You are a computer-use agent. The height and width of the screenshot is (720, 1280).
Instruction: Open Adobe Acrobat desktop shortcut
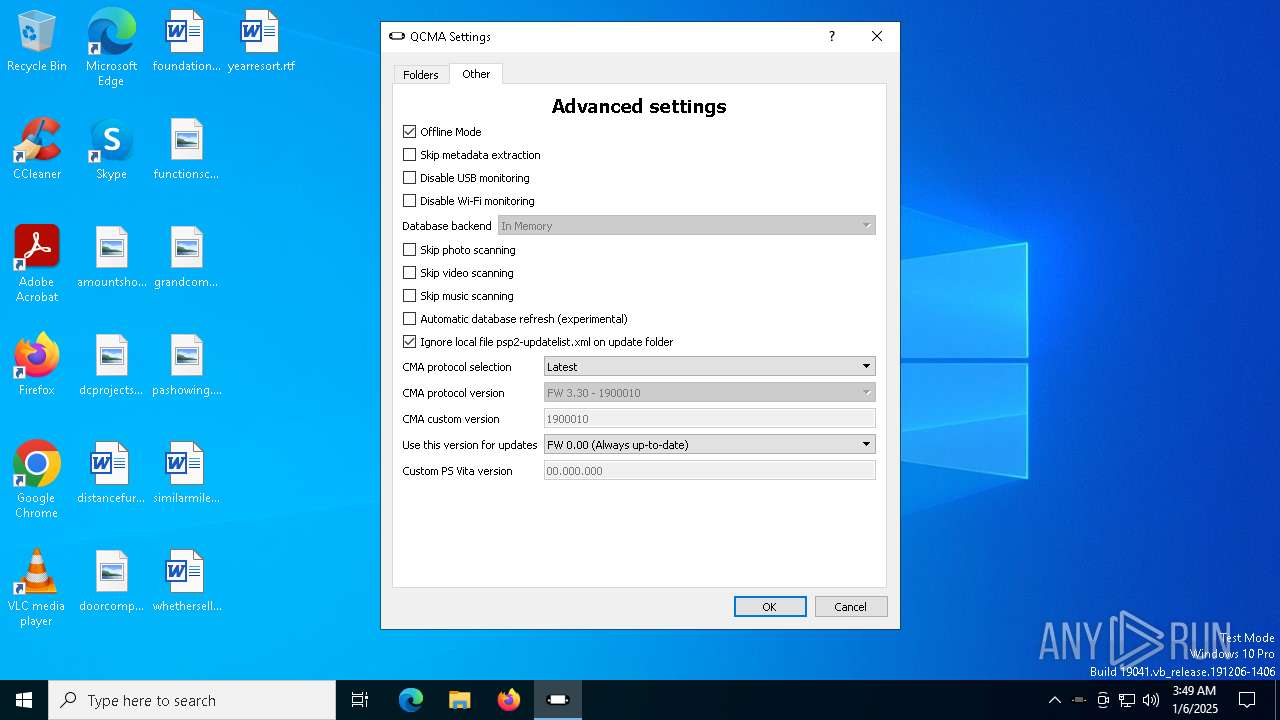pos(37,263)
